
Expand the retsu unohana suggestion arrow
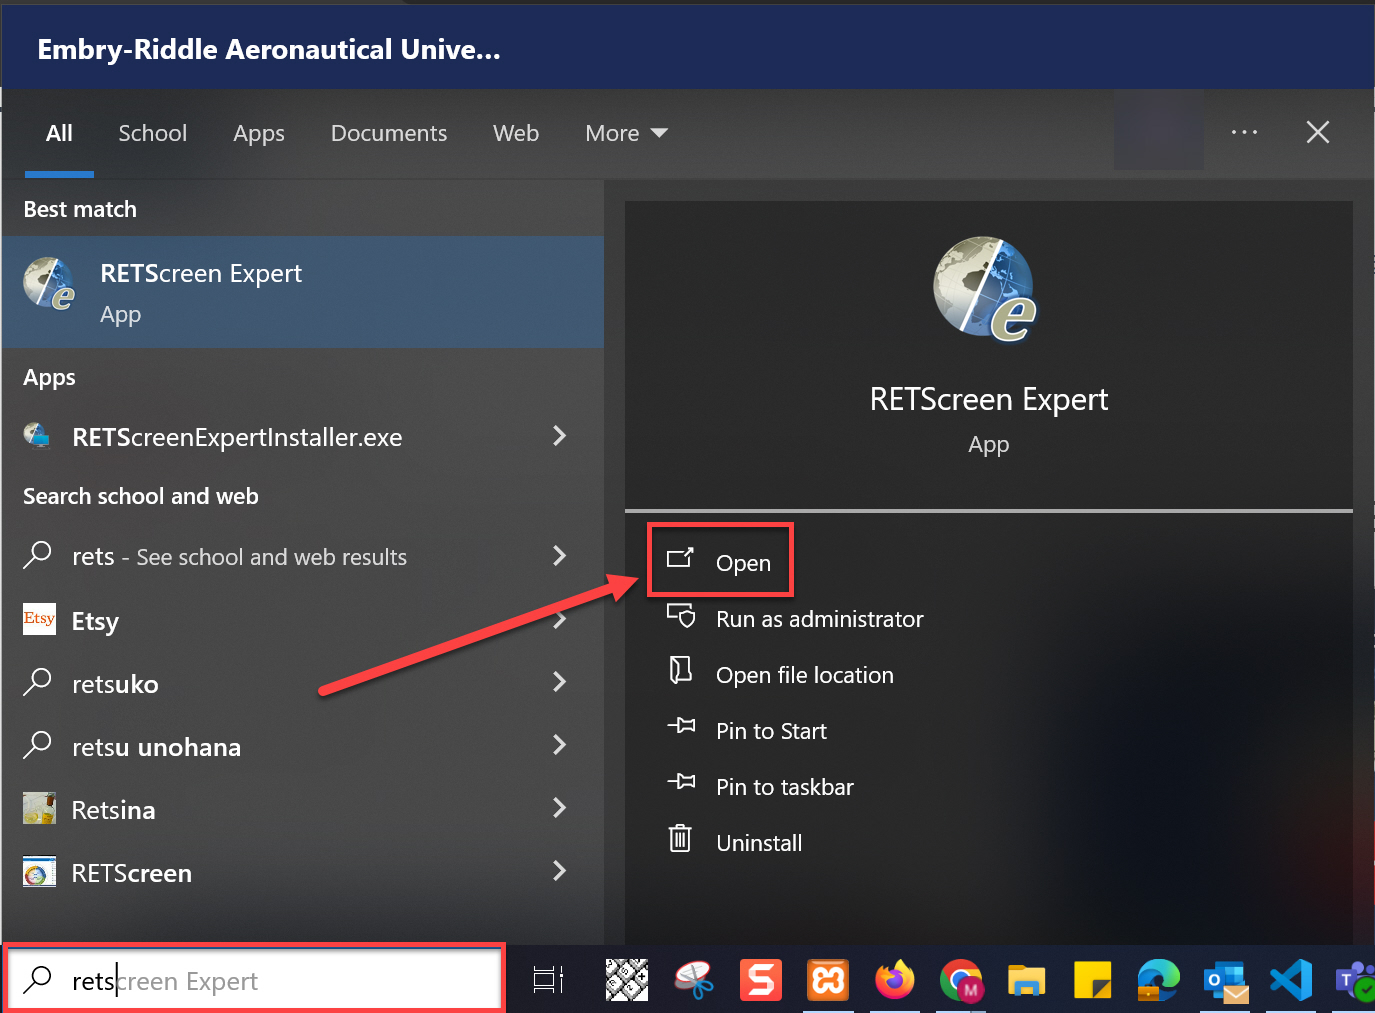pos(559,744)
